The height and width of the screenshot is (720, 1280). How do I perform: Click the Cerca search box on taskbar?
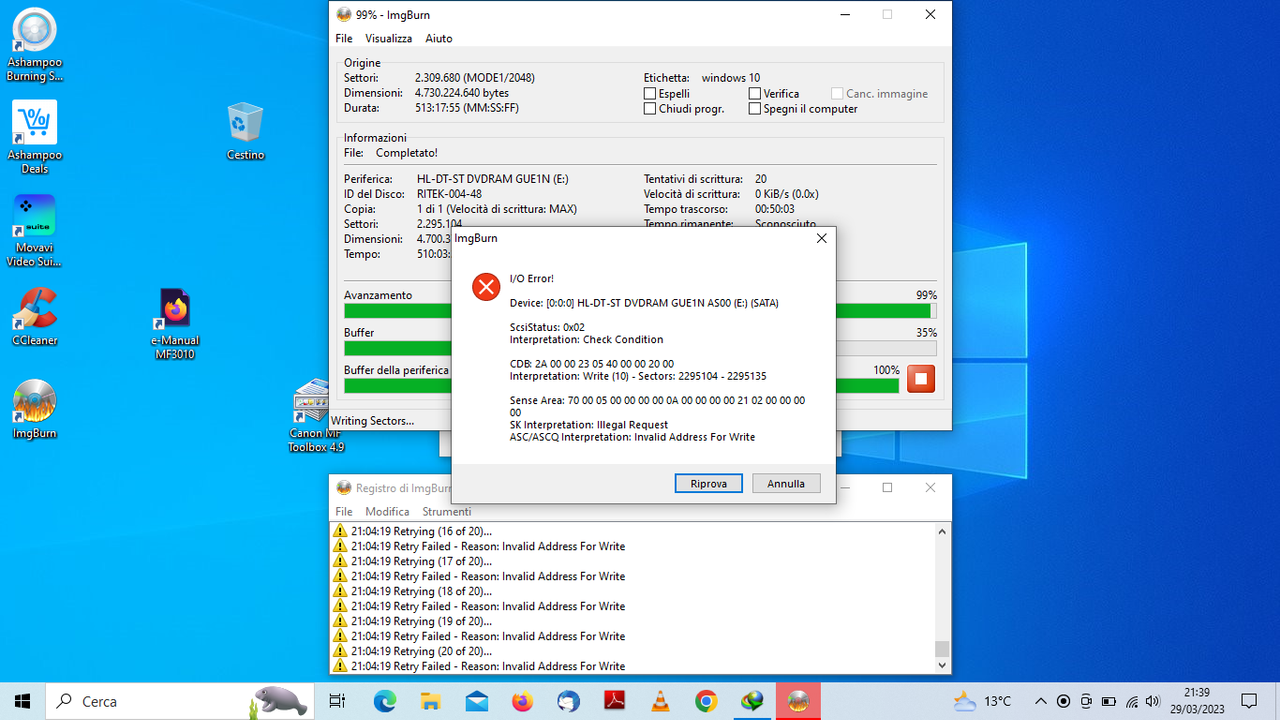(180, 701)
